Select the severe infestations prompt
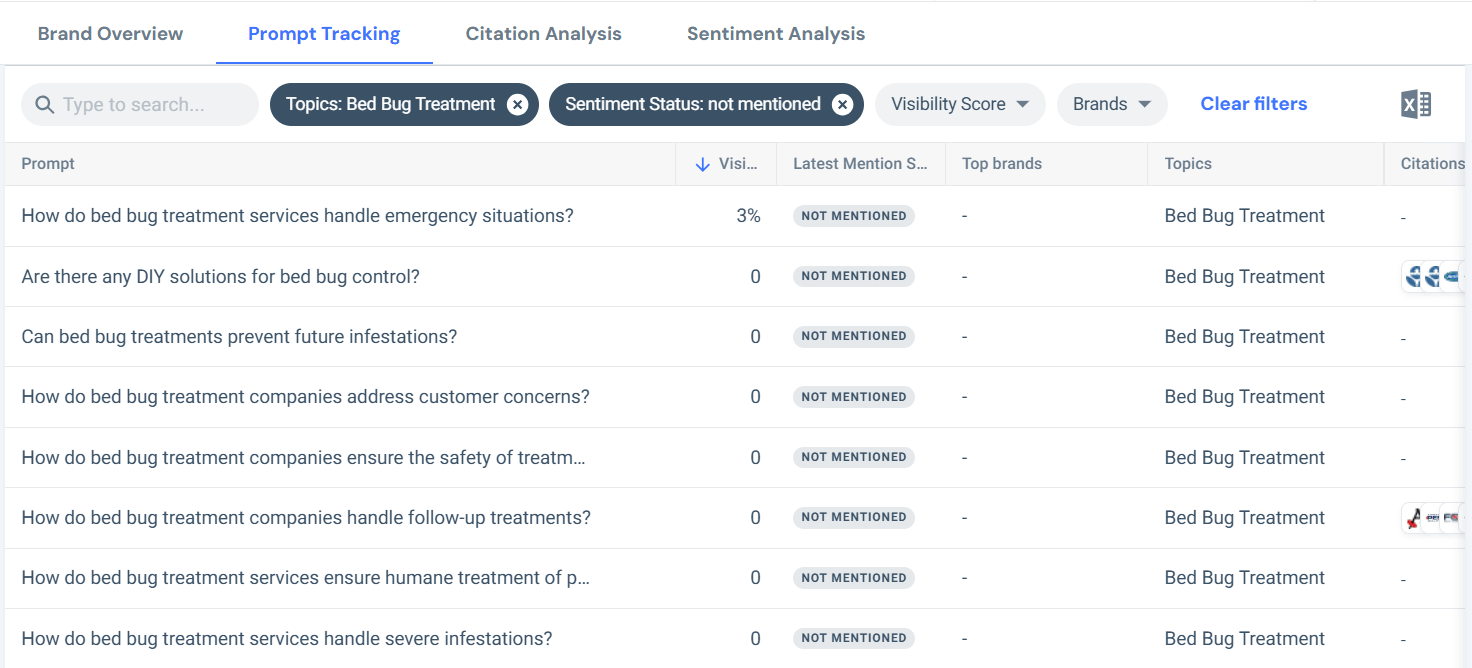Viewport: 1472px width, 668px height. 286,639
